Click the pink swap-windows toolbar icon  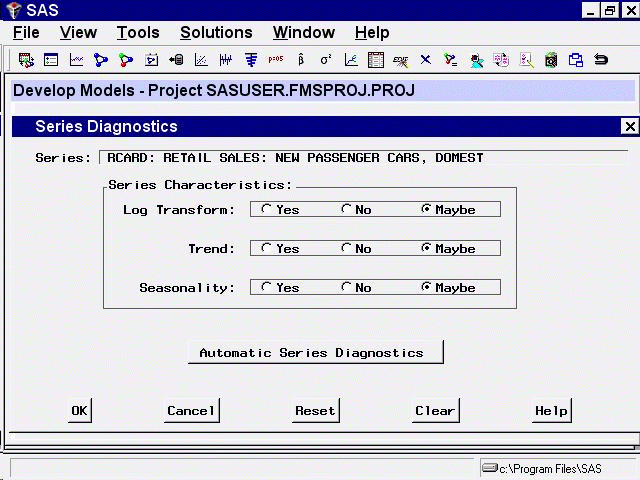click(x=501, y=60)
